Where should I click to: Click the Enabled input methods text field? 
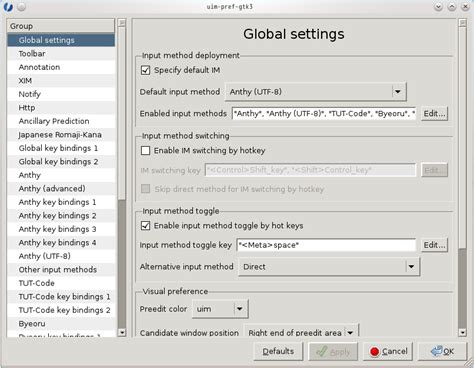pyautogui.click(x=324, y=114)
